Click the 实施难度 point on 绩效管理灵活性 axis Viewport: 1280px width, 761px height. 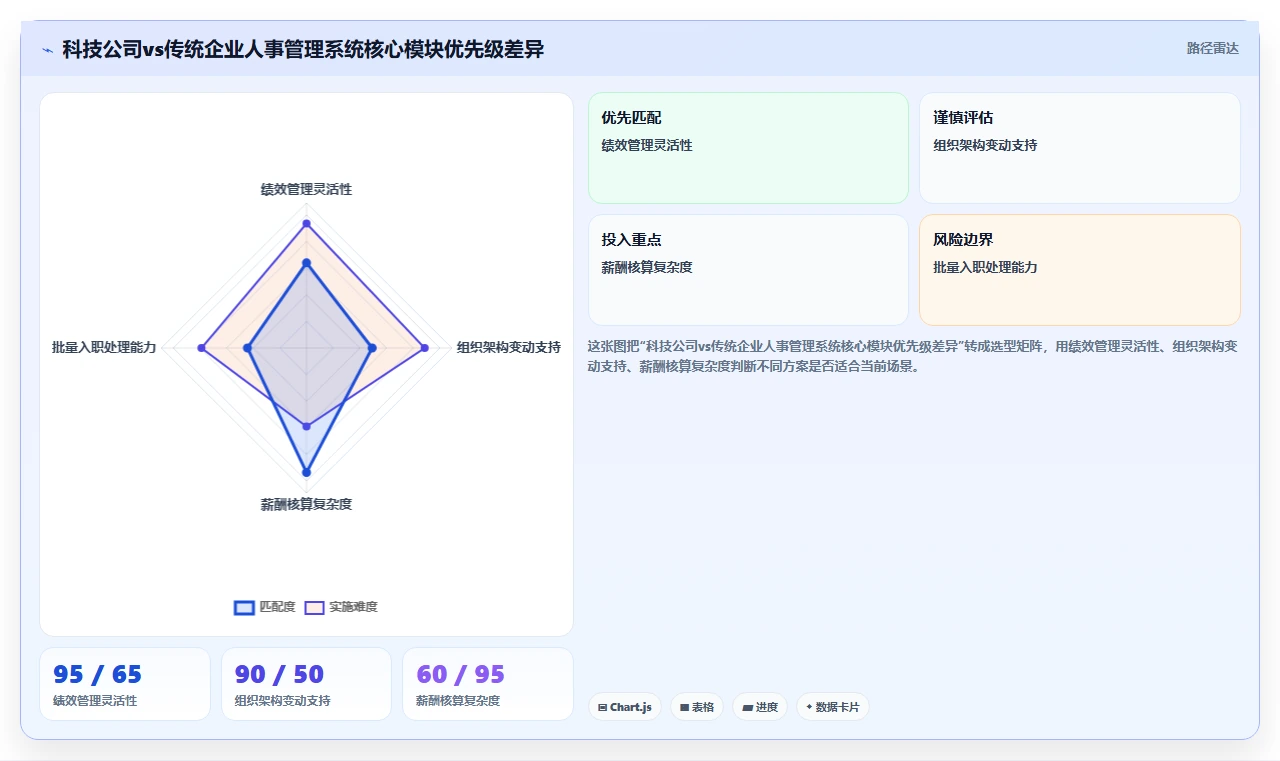pos(306,223)
